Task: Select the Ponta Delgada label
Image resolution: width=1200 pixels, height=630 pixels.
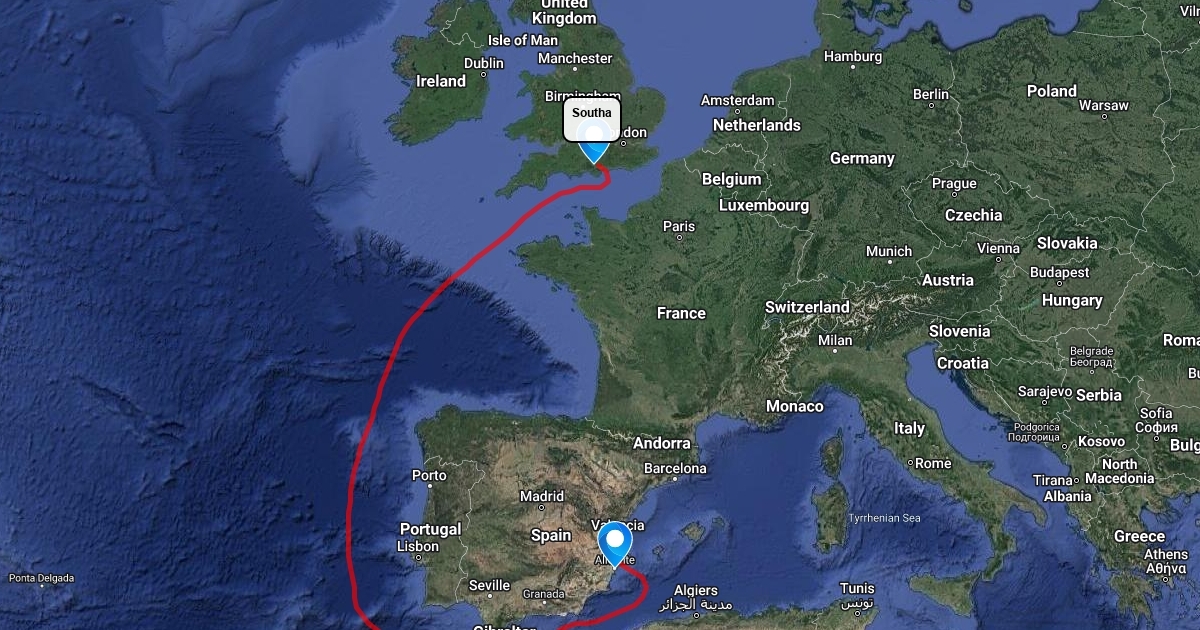Action: pyautogui.click(x=41, y=578)
